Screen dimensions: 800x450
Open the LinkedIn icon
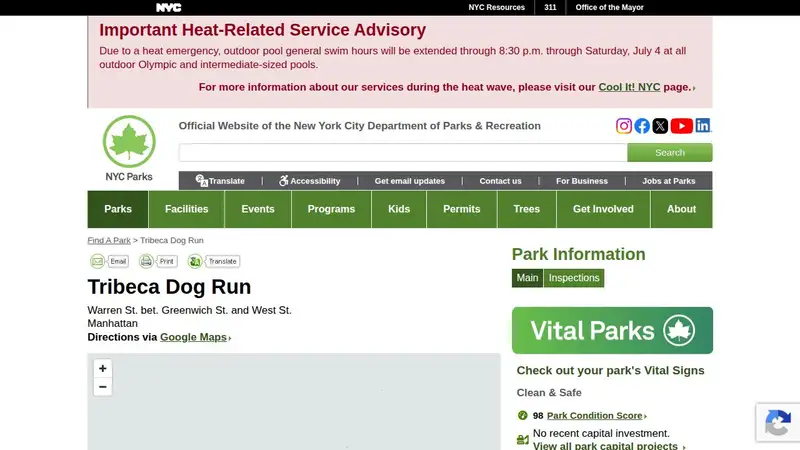[703, 126]
